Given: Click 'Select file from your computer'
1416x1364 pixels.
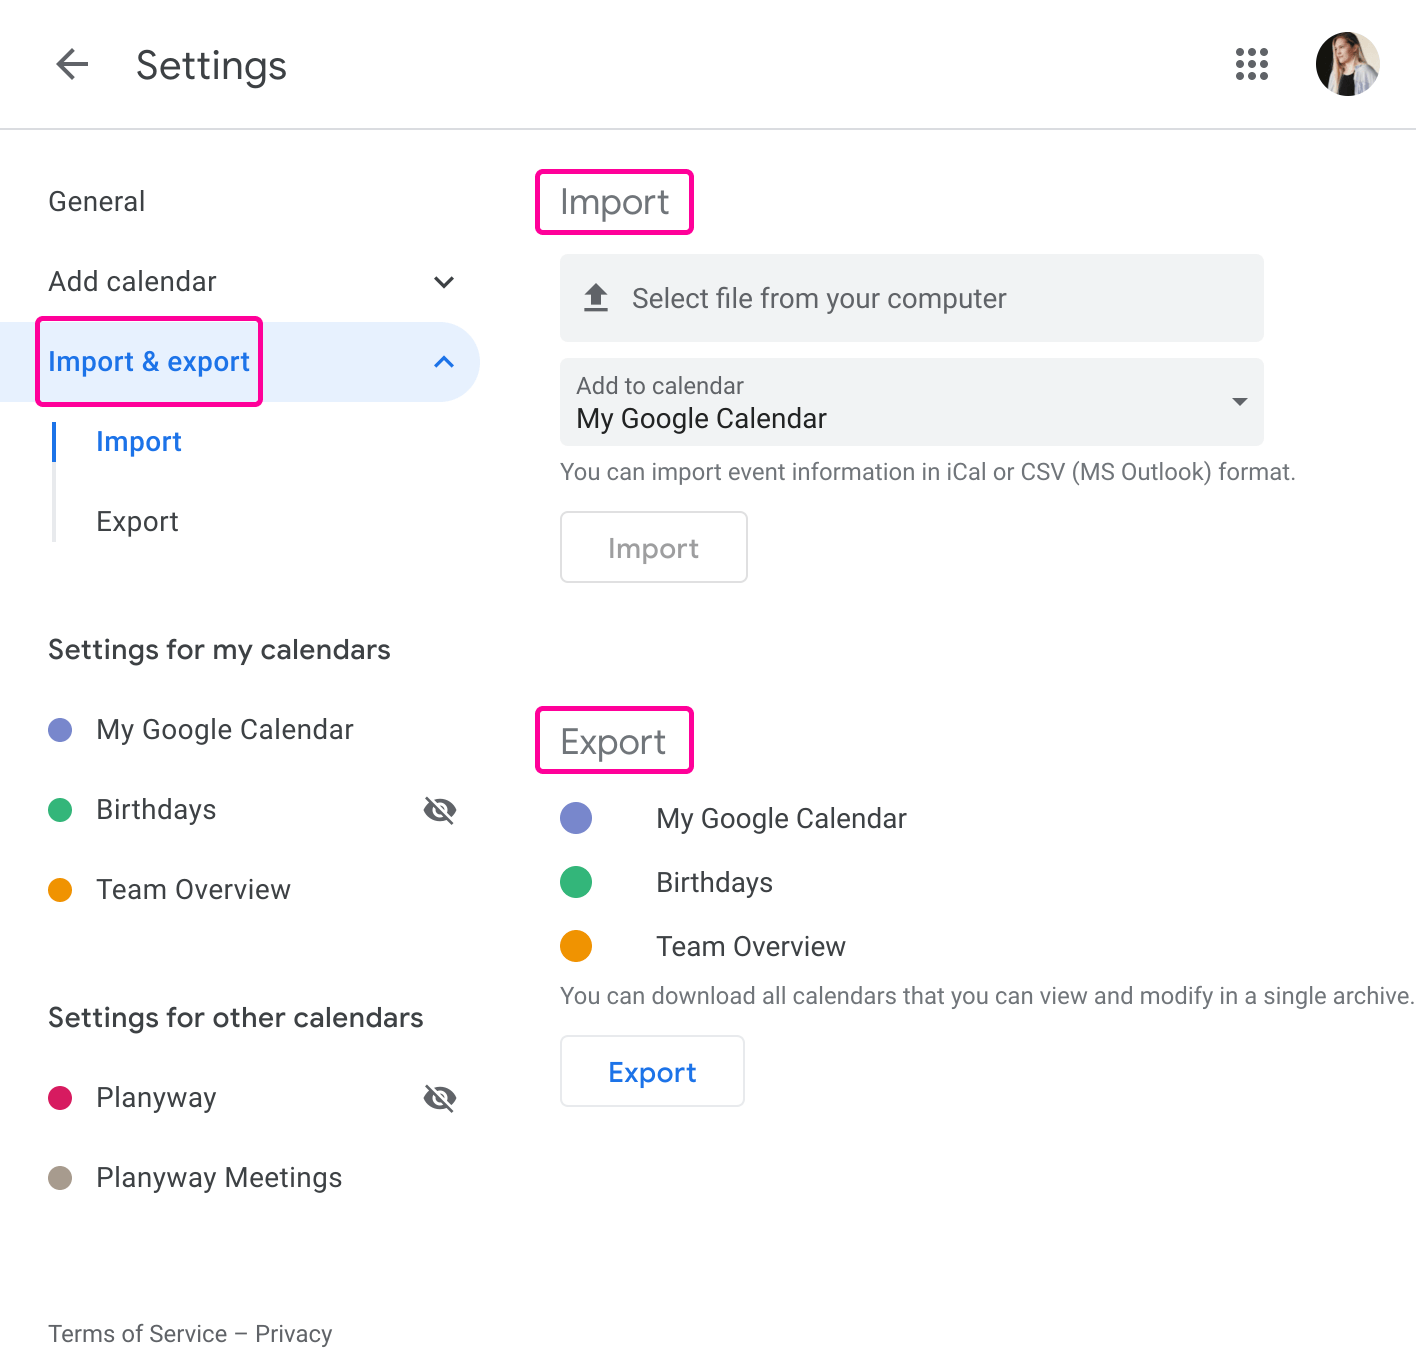Looking at the screenshot, I should click(x=818, y=297).
